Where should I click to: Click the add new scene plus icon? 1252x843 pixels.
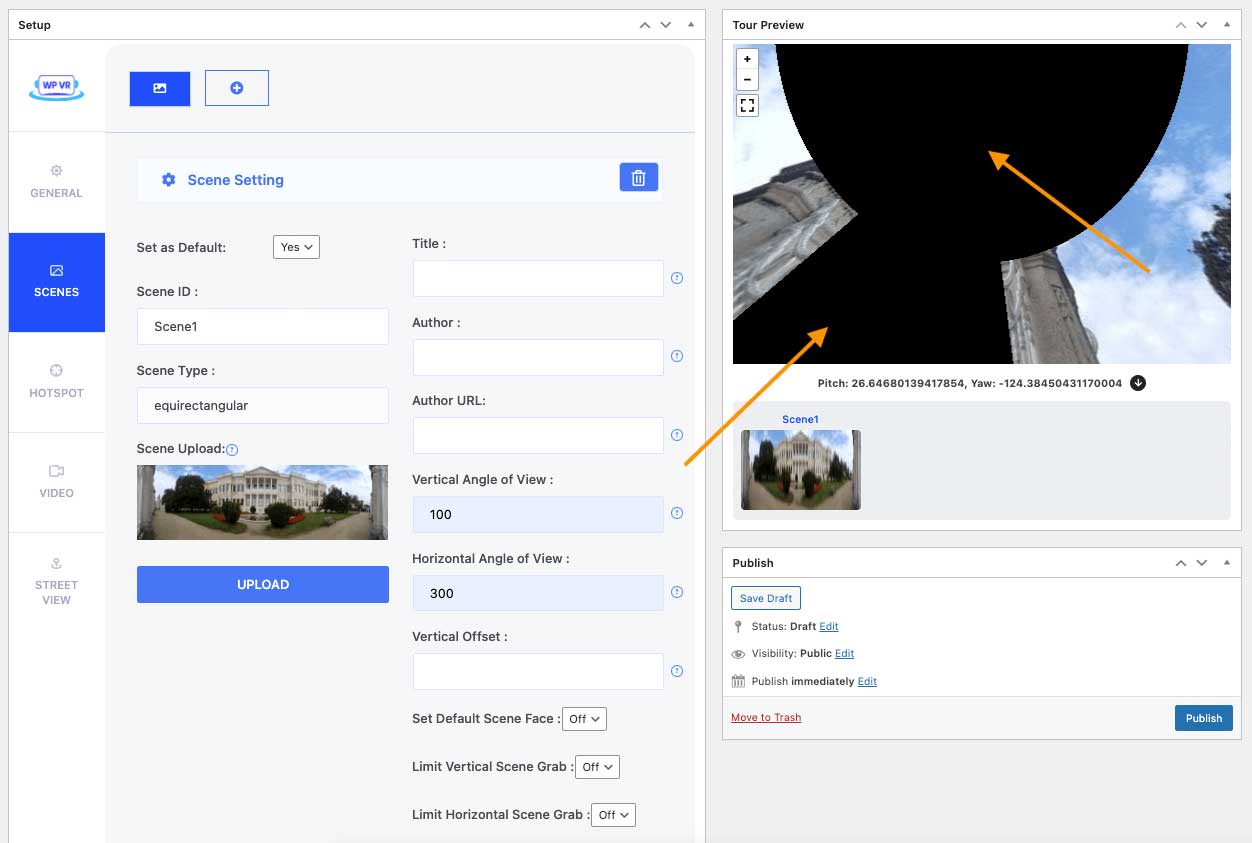pos(237,88)
